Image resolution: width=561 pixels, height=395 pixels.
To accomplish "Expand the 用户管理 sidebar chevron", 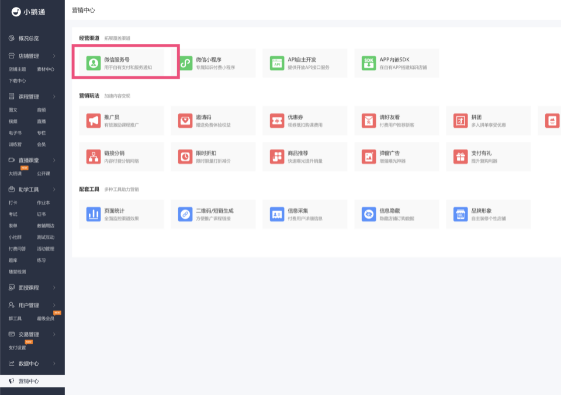I will (x=54, y=305).
